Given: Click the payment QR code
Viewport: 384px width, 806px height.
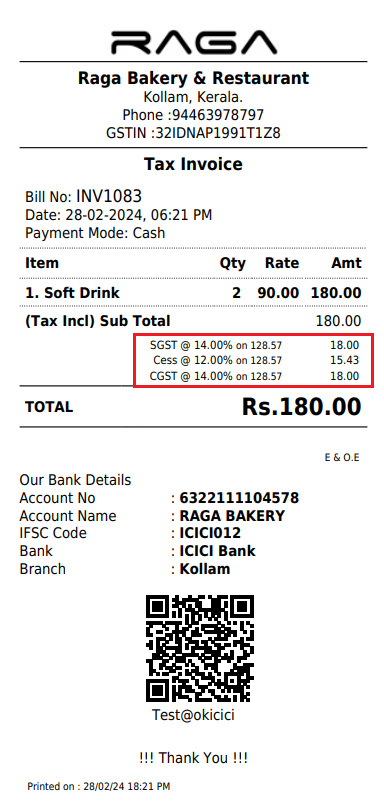Looking at the screenshot, I should [200, 648].
